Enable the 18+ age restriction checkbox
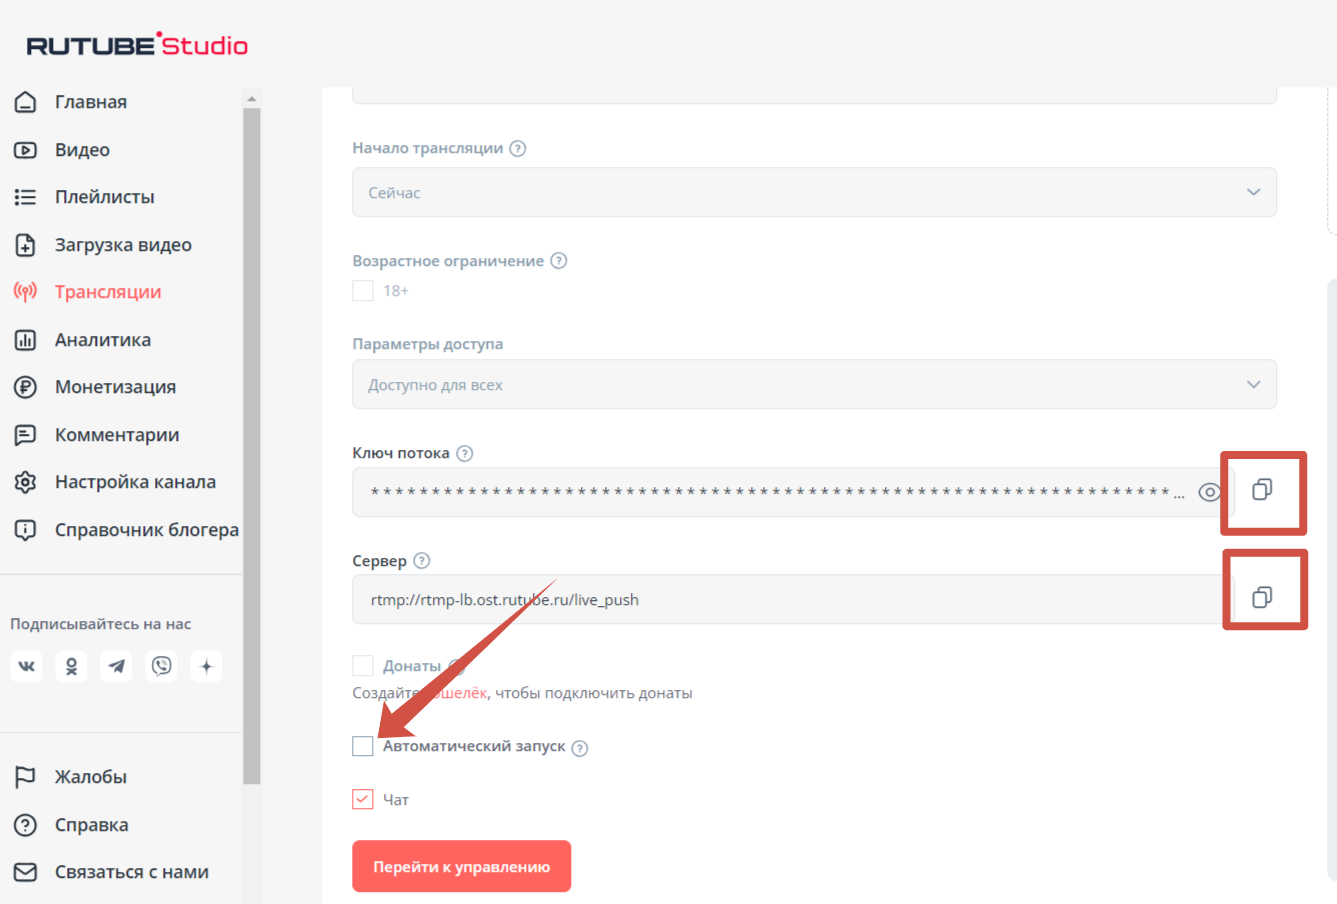 pos(363,291)
